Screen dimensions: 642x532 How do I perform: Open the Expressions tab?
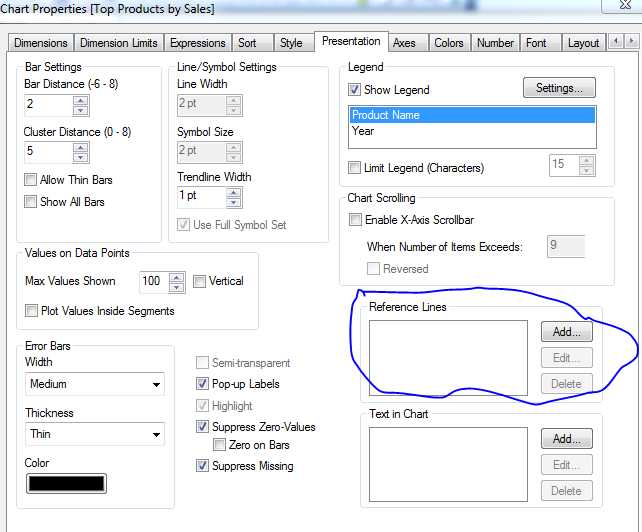click(x=198, y=43)
